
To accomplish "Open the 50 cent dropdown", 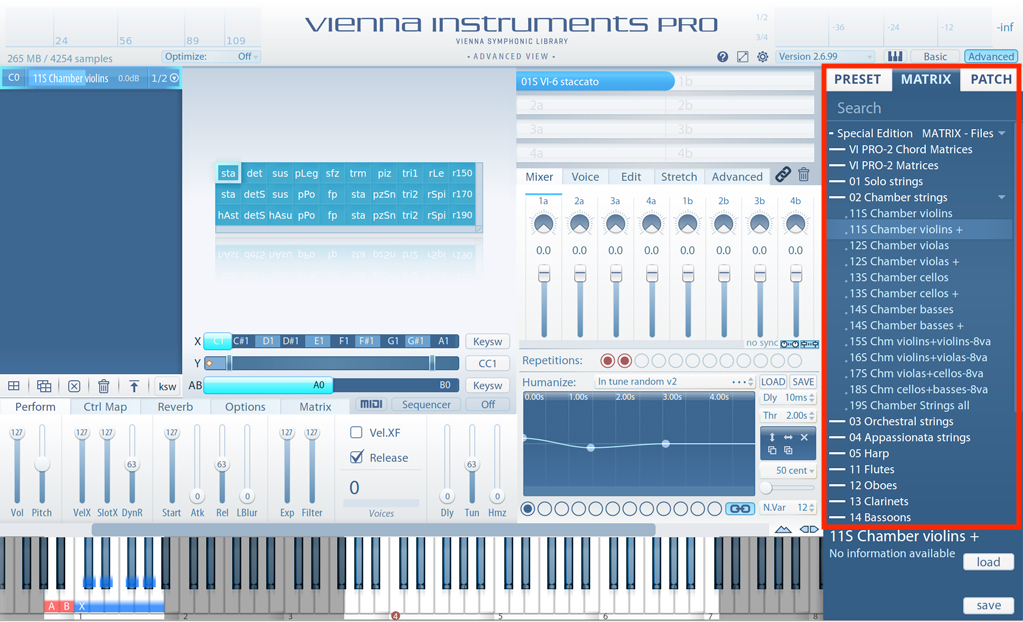I will [788, 471].
